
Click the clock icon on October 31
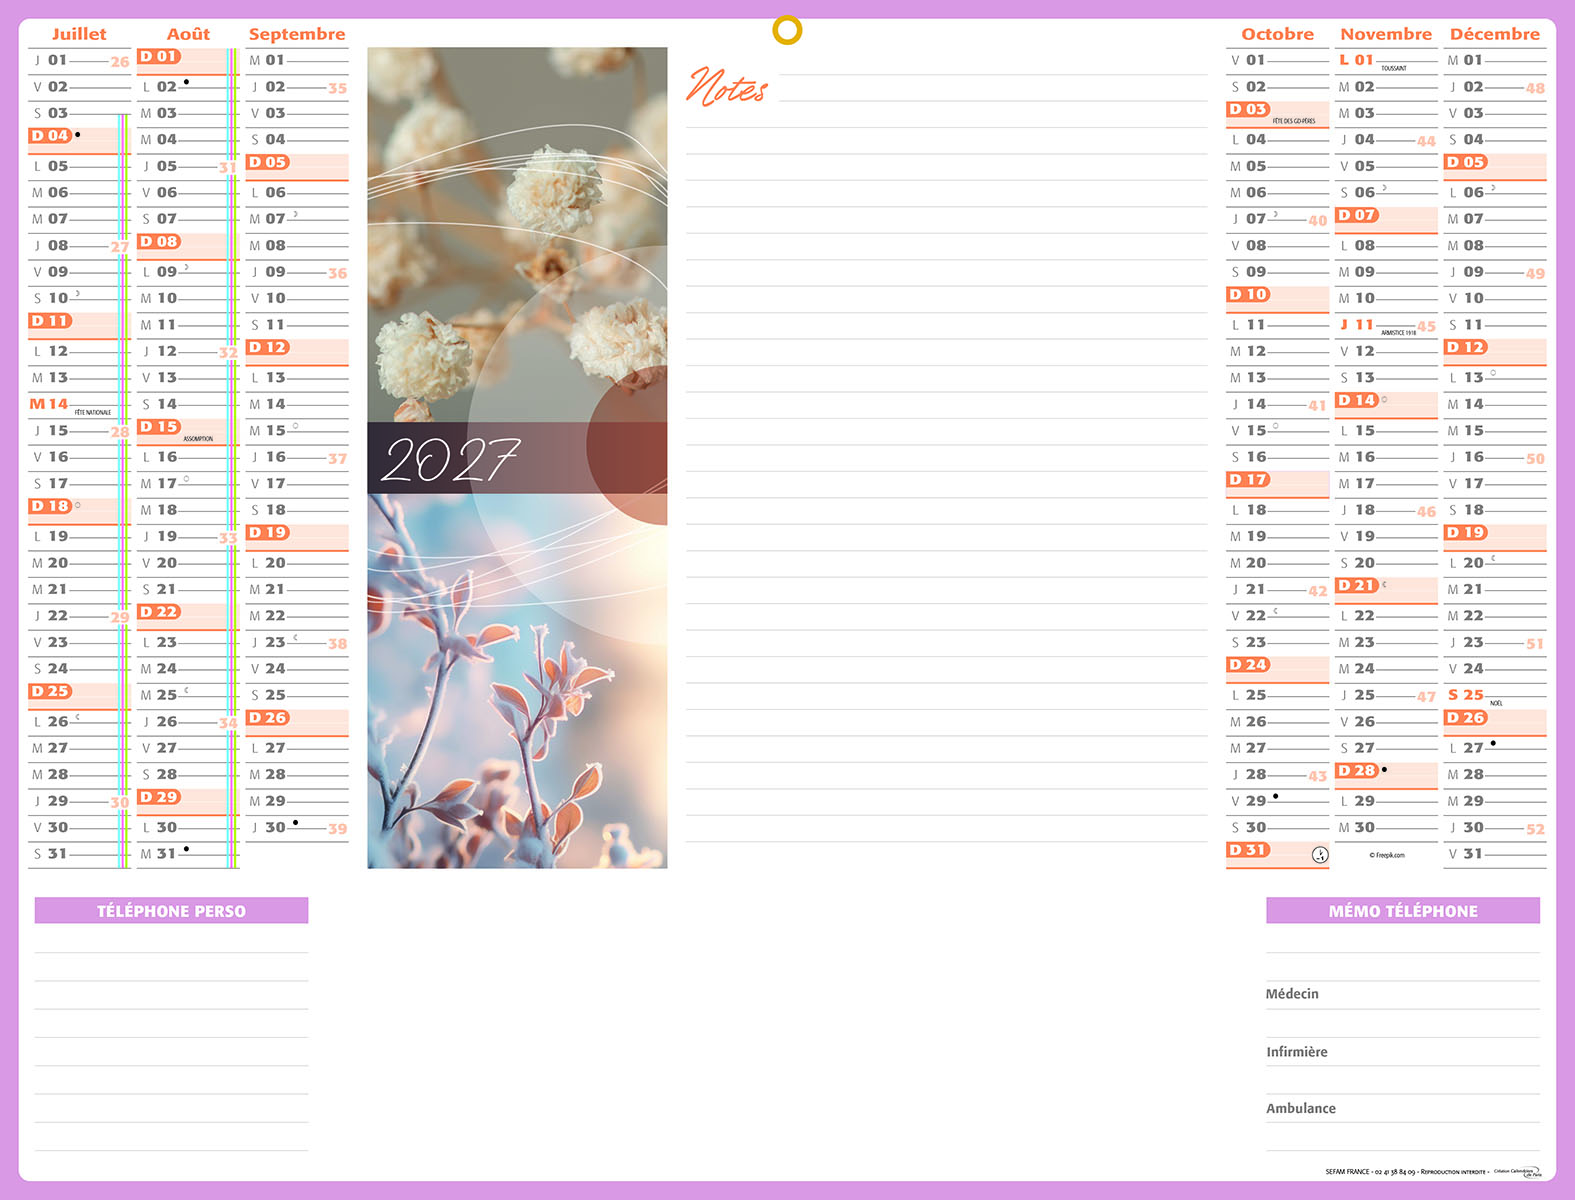tap(1320, 854)
